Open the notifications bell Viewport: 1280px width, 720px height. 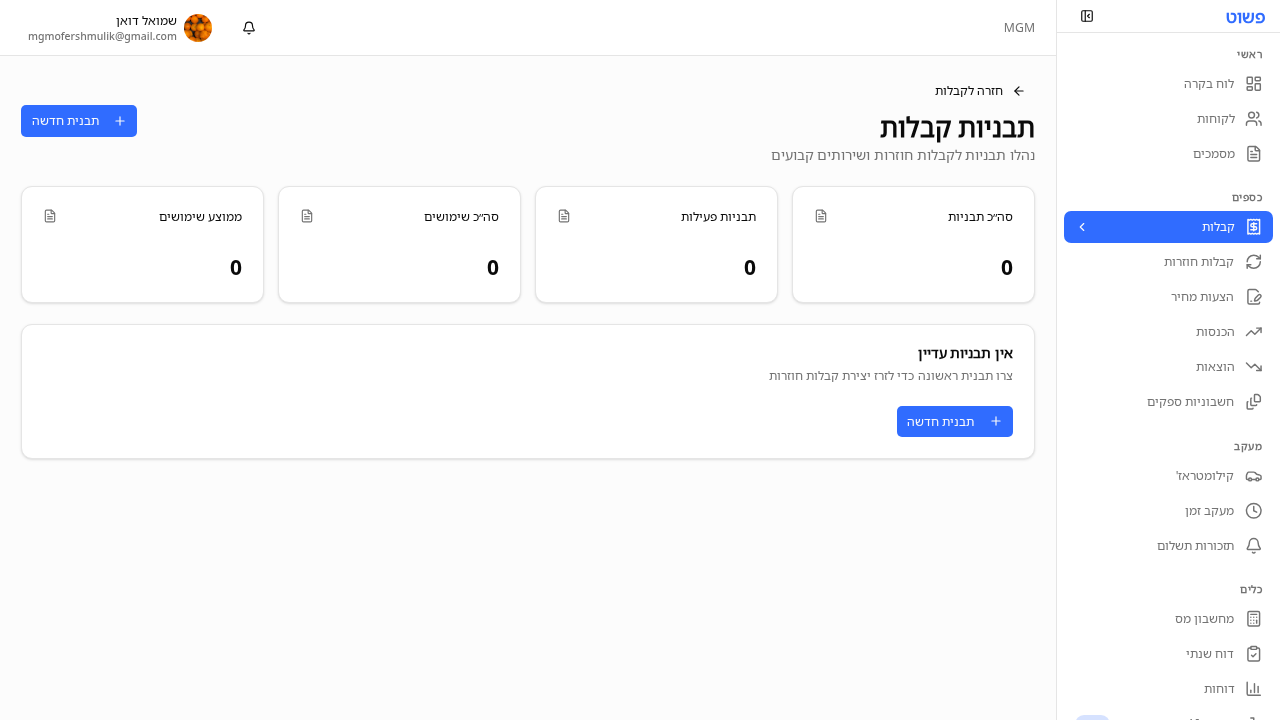tap(248, 28)
